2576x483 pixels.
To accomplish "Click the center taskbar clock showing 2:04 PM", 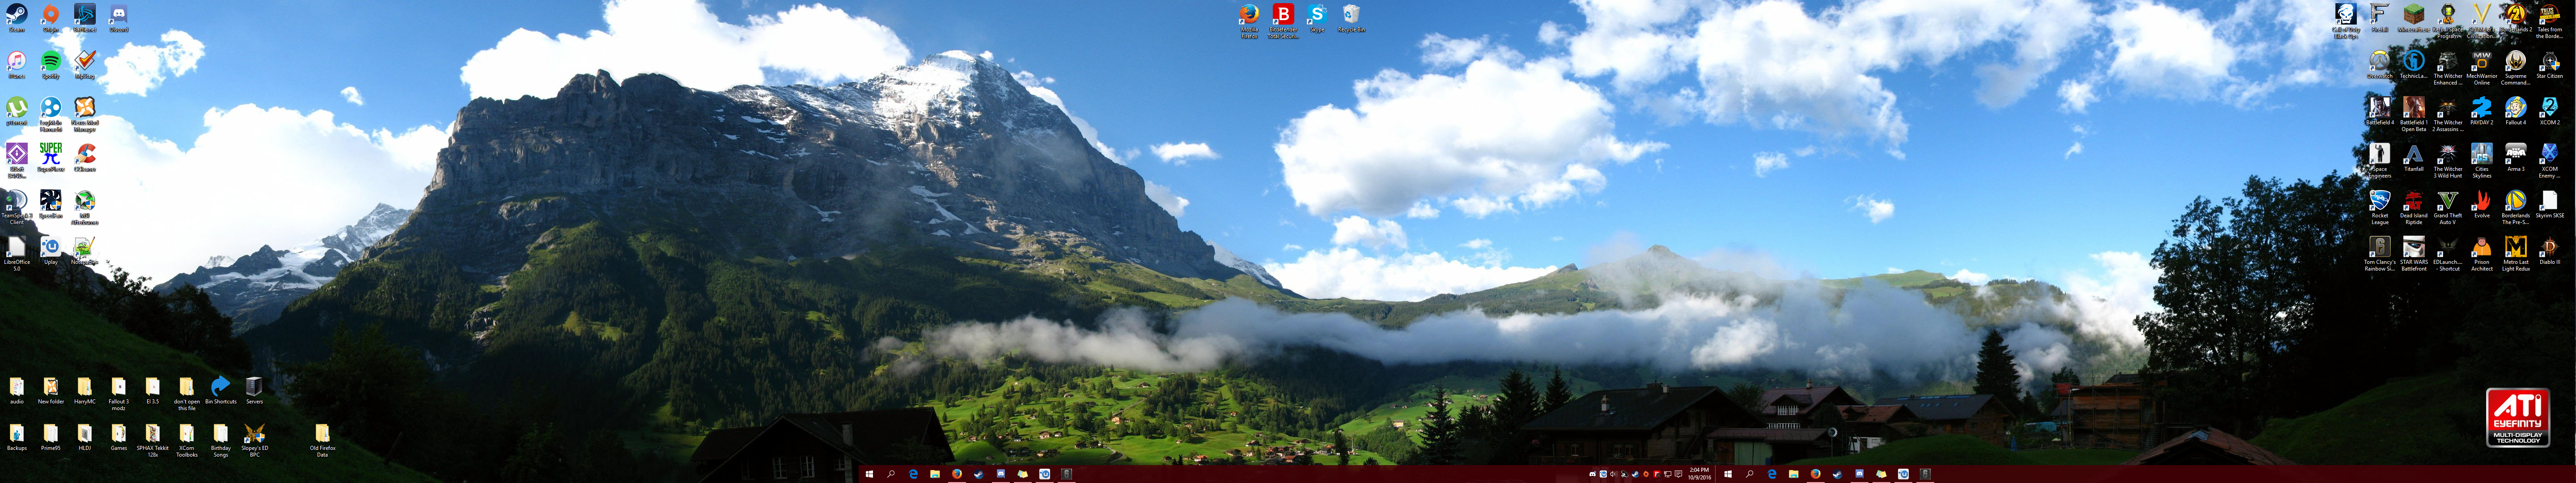I will (1699, 474).
